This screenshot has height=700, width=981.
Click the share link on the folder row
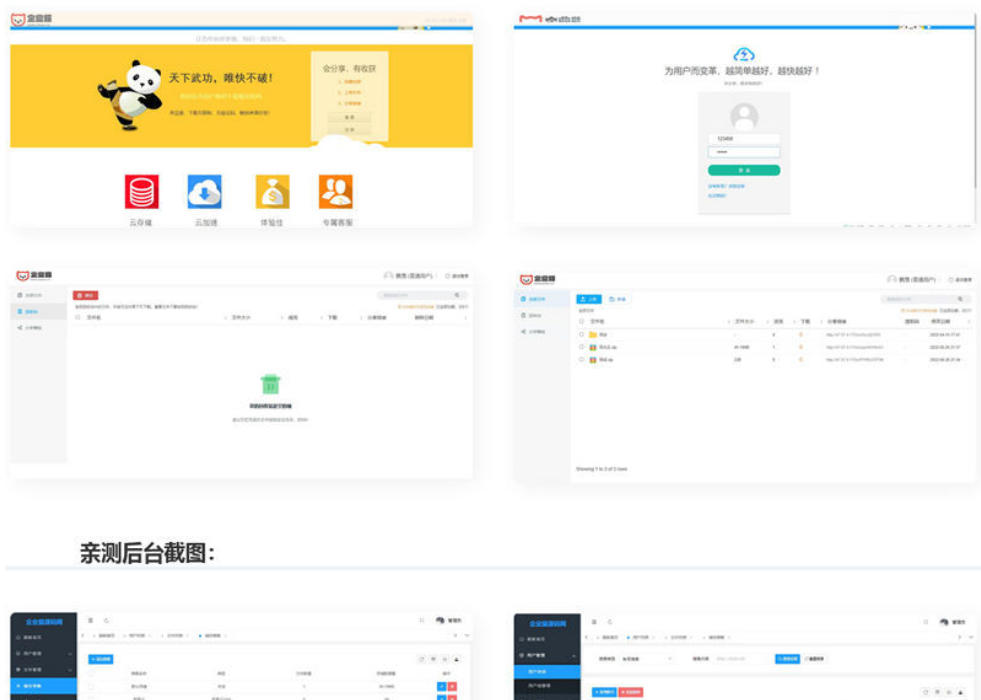click(854, 335)
